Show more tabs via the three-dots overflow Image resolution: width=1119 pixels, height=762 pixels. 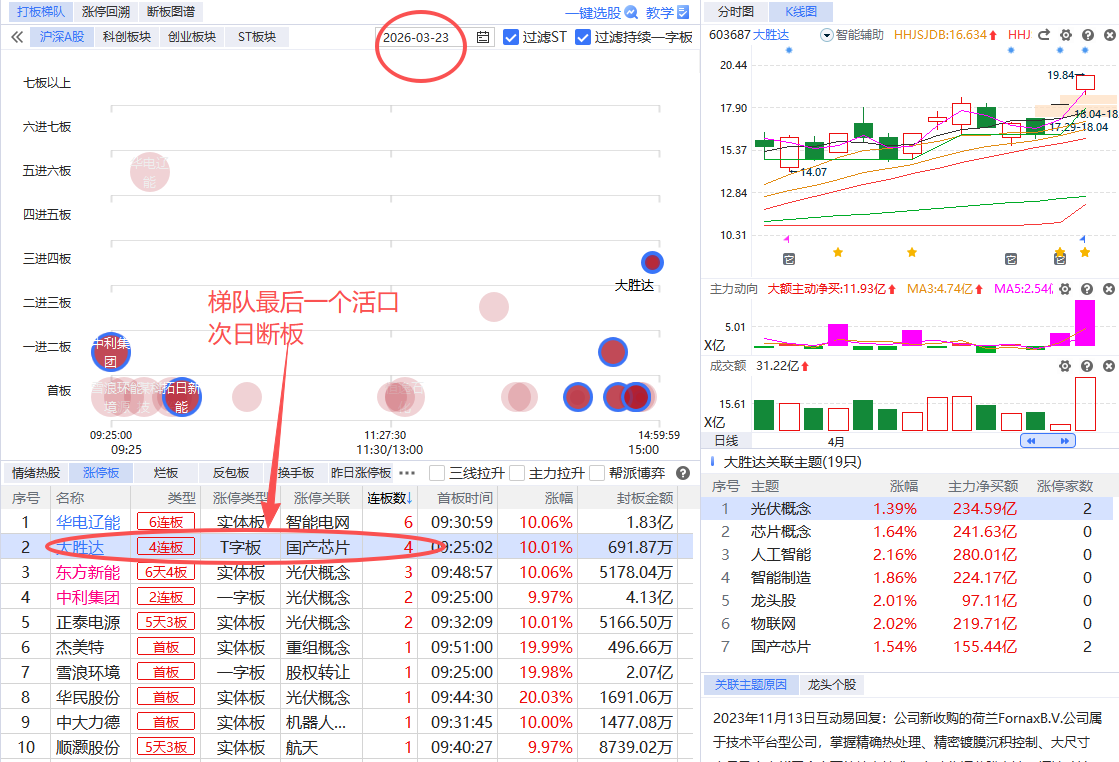pos(407,473)
